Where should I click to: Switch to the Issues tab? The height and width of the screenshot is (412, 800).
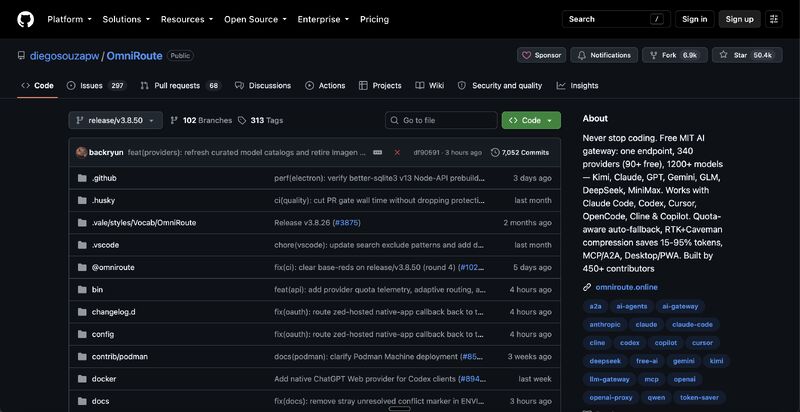coord(96,86)
